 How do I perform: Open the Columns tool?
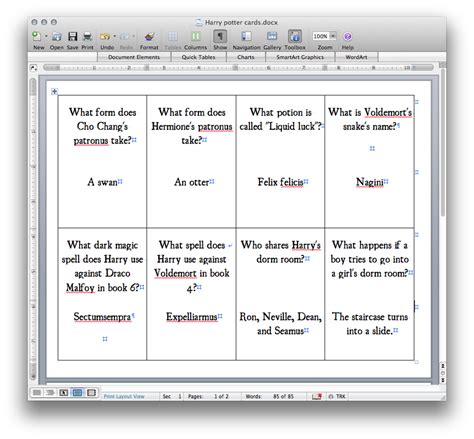click(196, 36)
